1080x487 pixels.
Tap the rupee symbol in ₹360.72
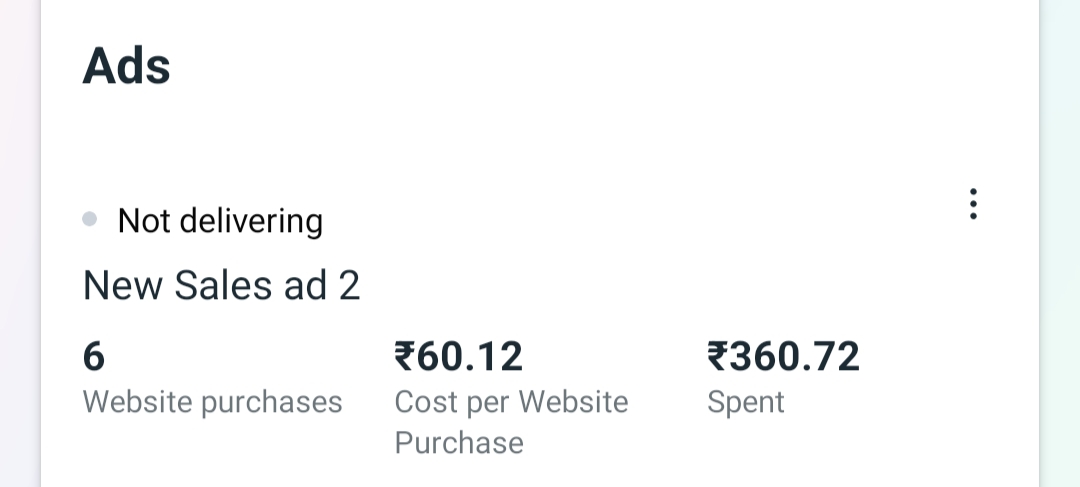click(718, 356)
